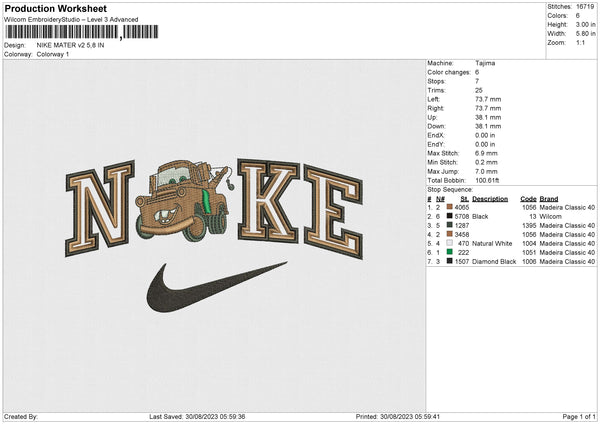600x424 pixels.
Task: Select the Down label in machine info
Action: pos(436,126)
